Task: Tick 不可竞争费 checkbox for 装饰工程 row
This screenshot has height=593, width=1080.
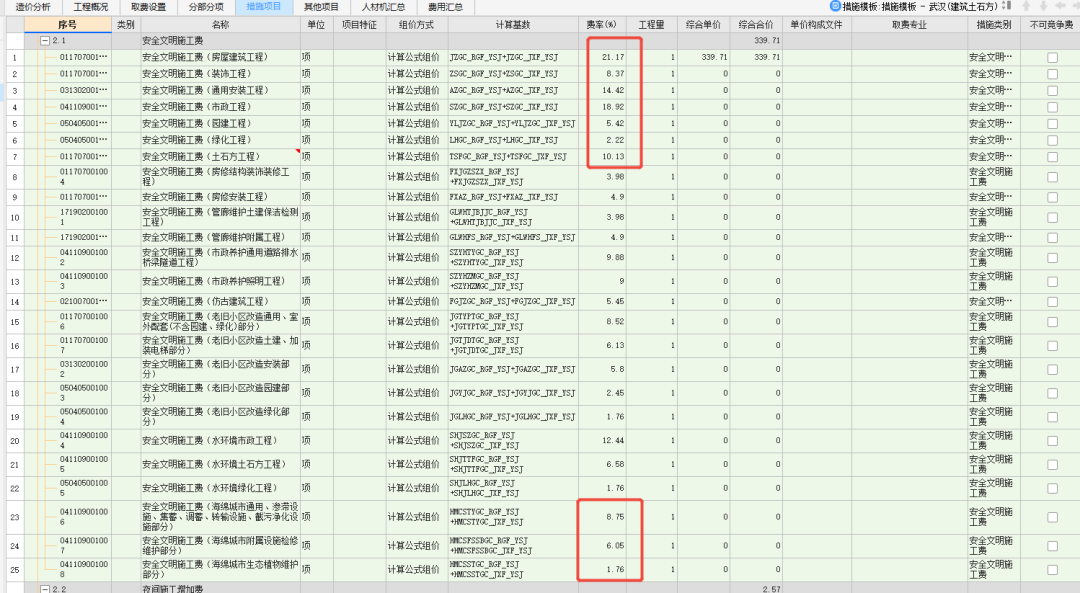Action: 1052,74
